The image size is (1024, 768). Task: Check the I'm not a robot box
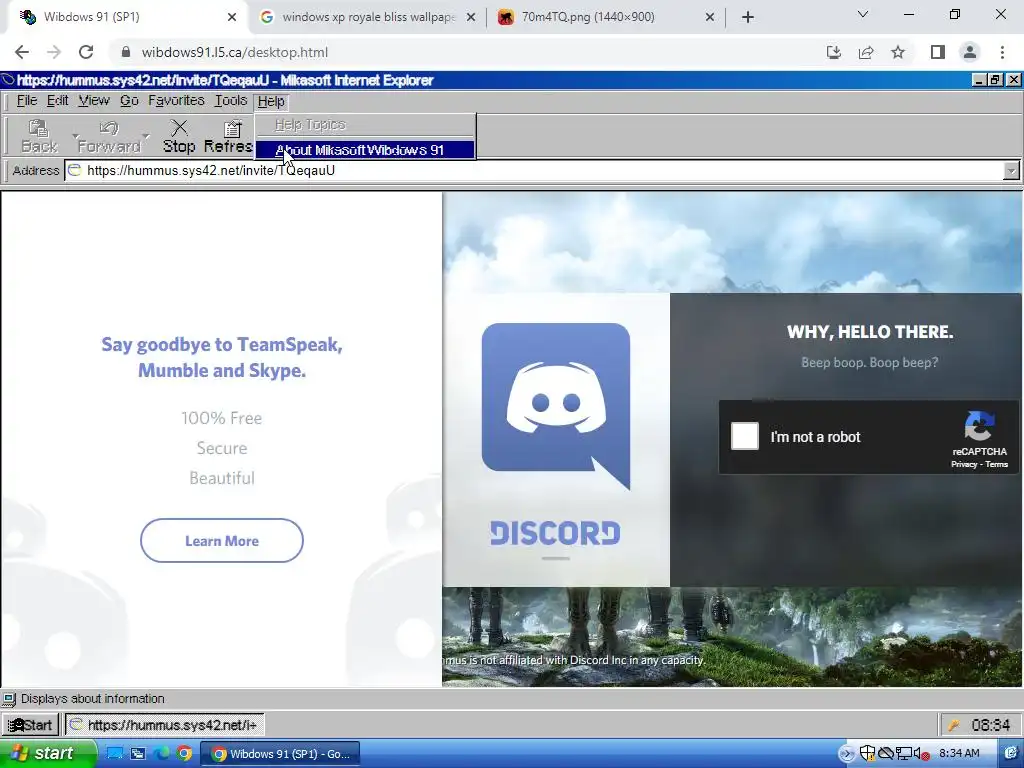tap(744, 436)
